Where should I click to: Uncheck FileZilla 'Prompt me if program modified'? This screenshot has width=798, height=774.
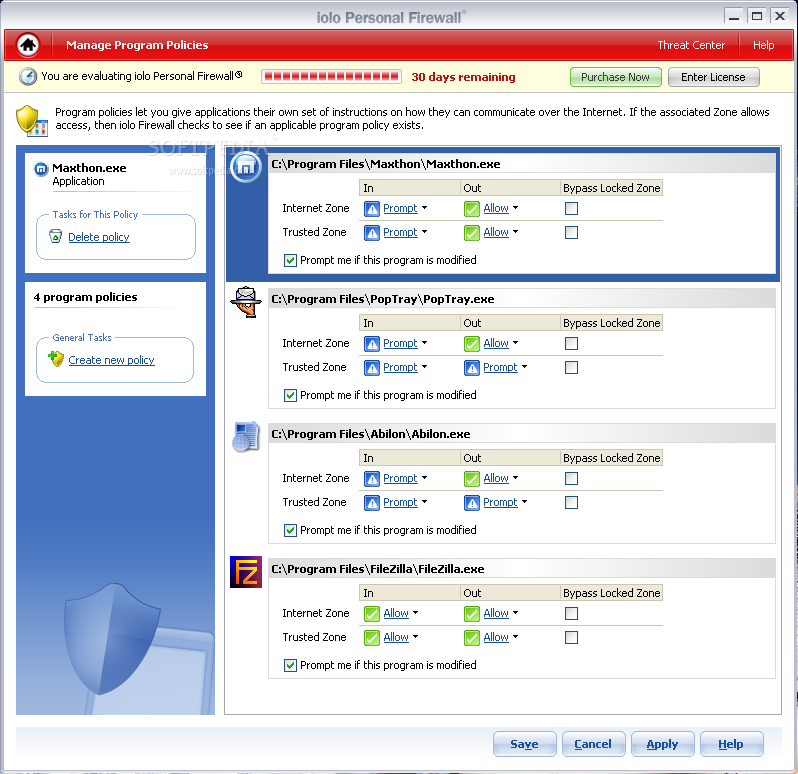coord(290,665)
